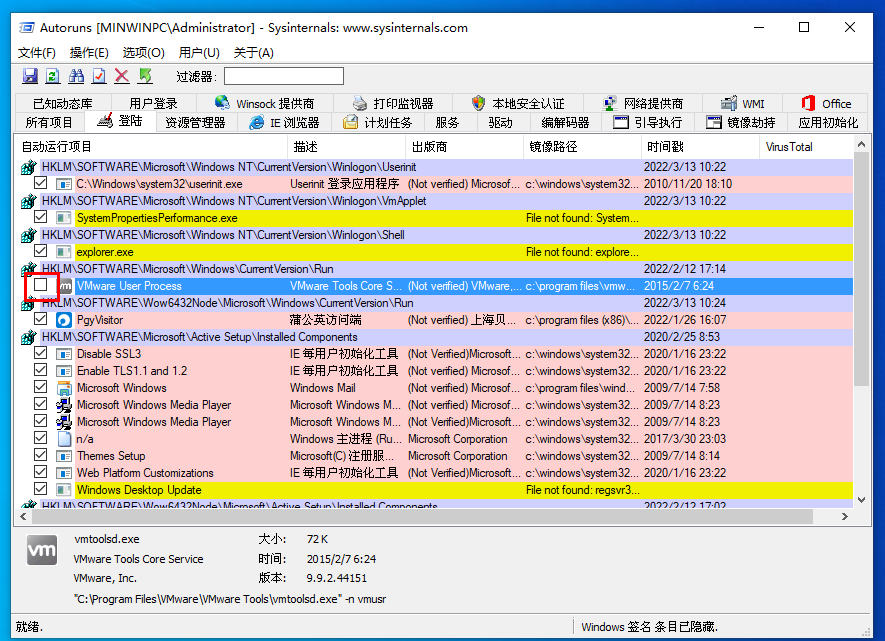Click the vertical scrollbar down arrow
Image resolution: width=885 pixels, height=641 pixels.
(861, 499)
